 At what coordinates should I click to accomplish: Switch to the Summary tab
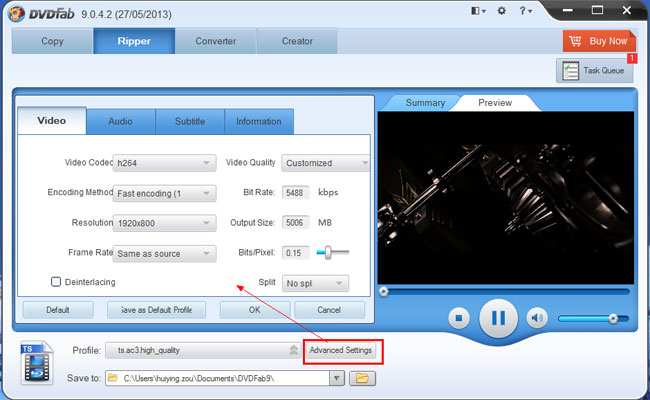tap(424, 103)
